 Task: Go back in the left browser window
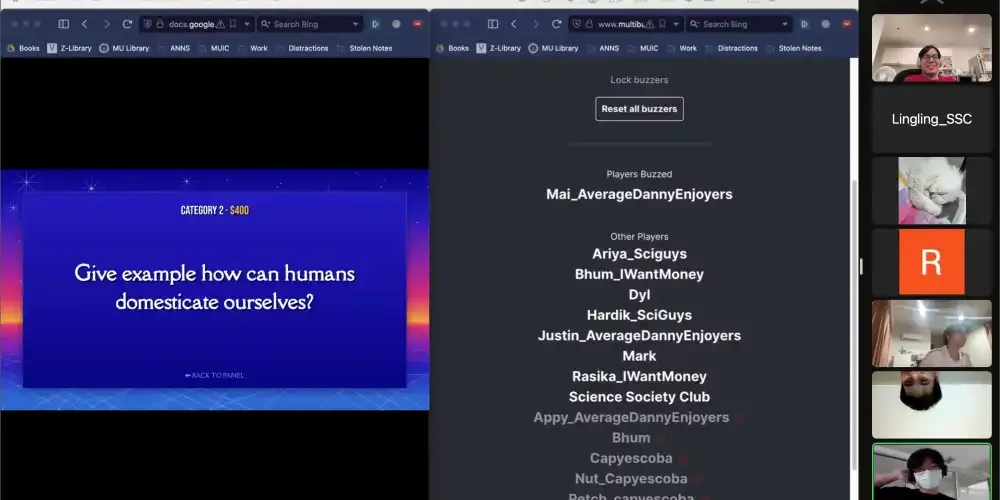pos(85,24)
